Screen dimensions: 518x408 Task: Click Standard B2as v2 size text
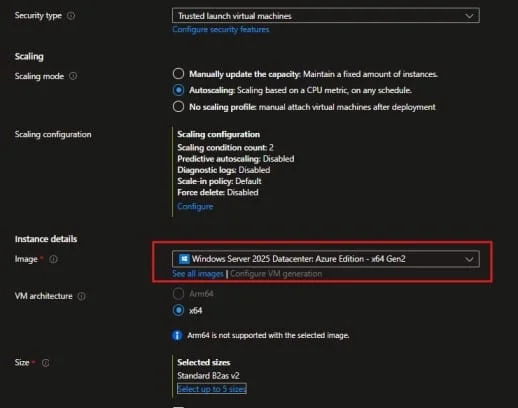pyautogui.click(x=208, y=376)
